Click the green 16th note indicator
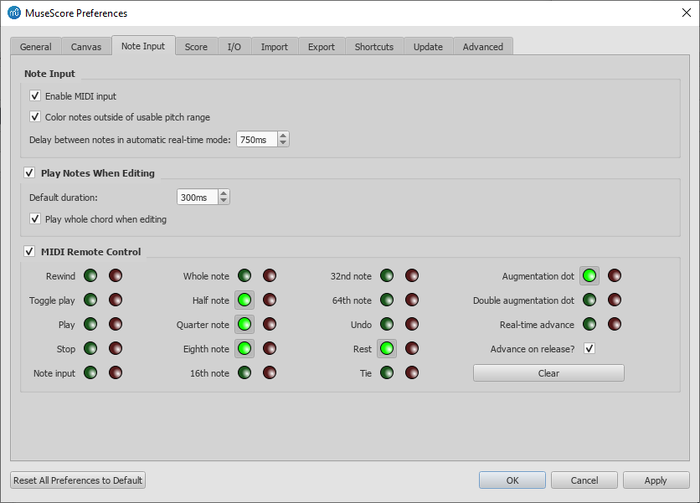This screenshot has height=503, width=700. (x=244, y=373)
